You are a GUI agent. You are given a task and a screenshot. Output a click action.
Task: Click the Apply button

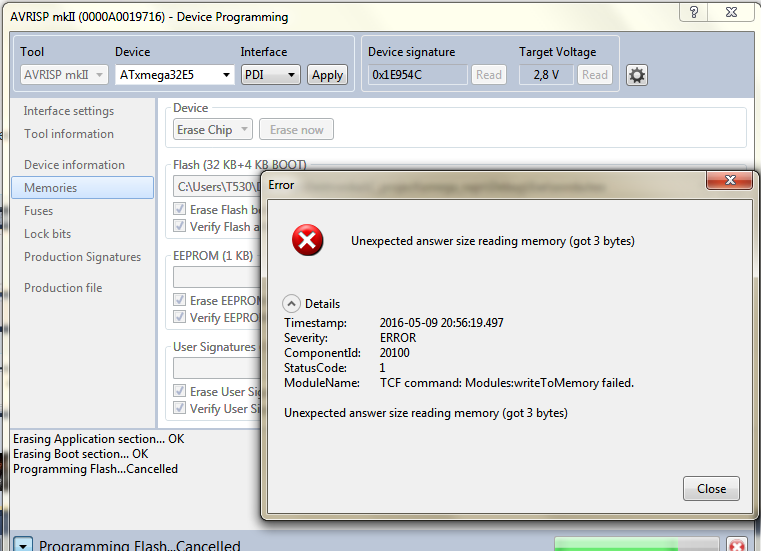coord(327,75)
